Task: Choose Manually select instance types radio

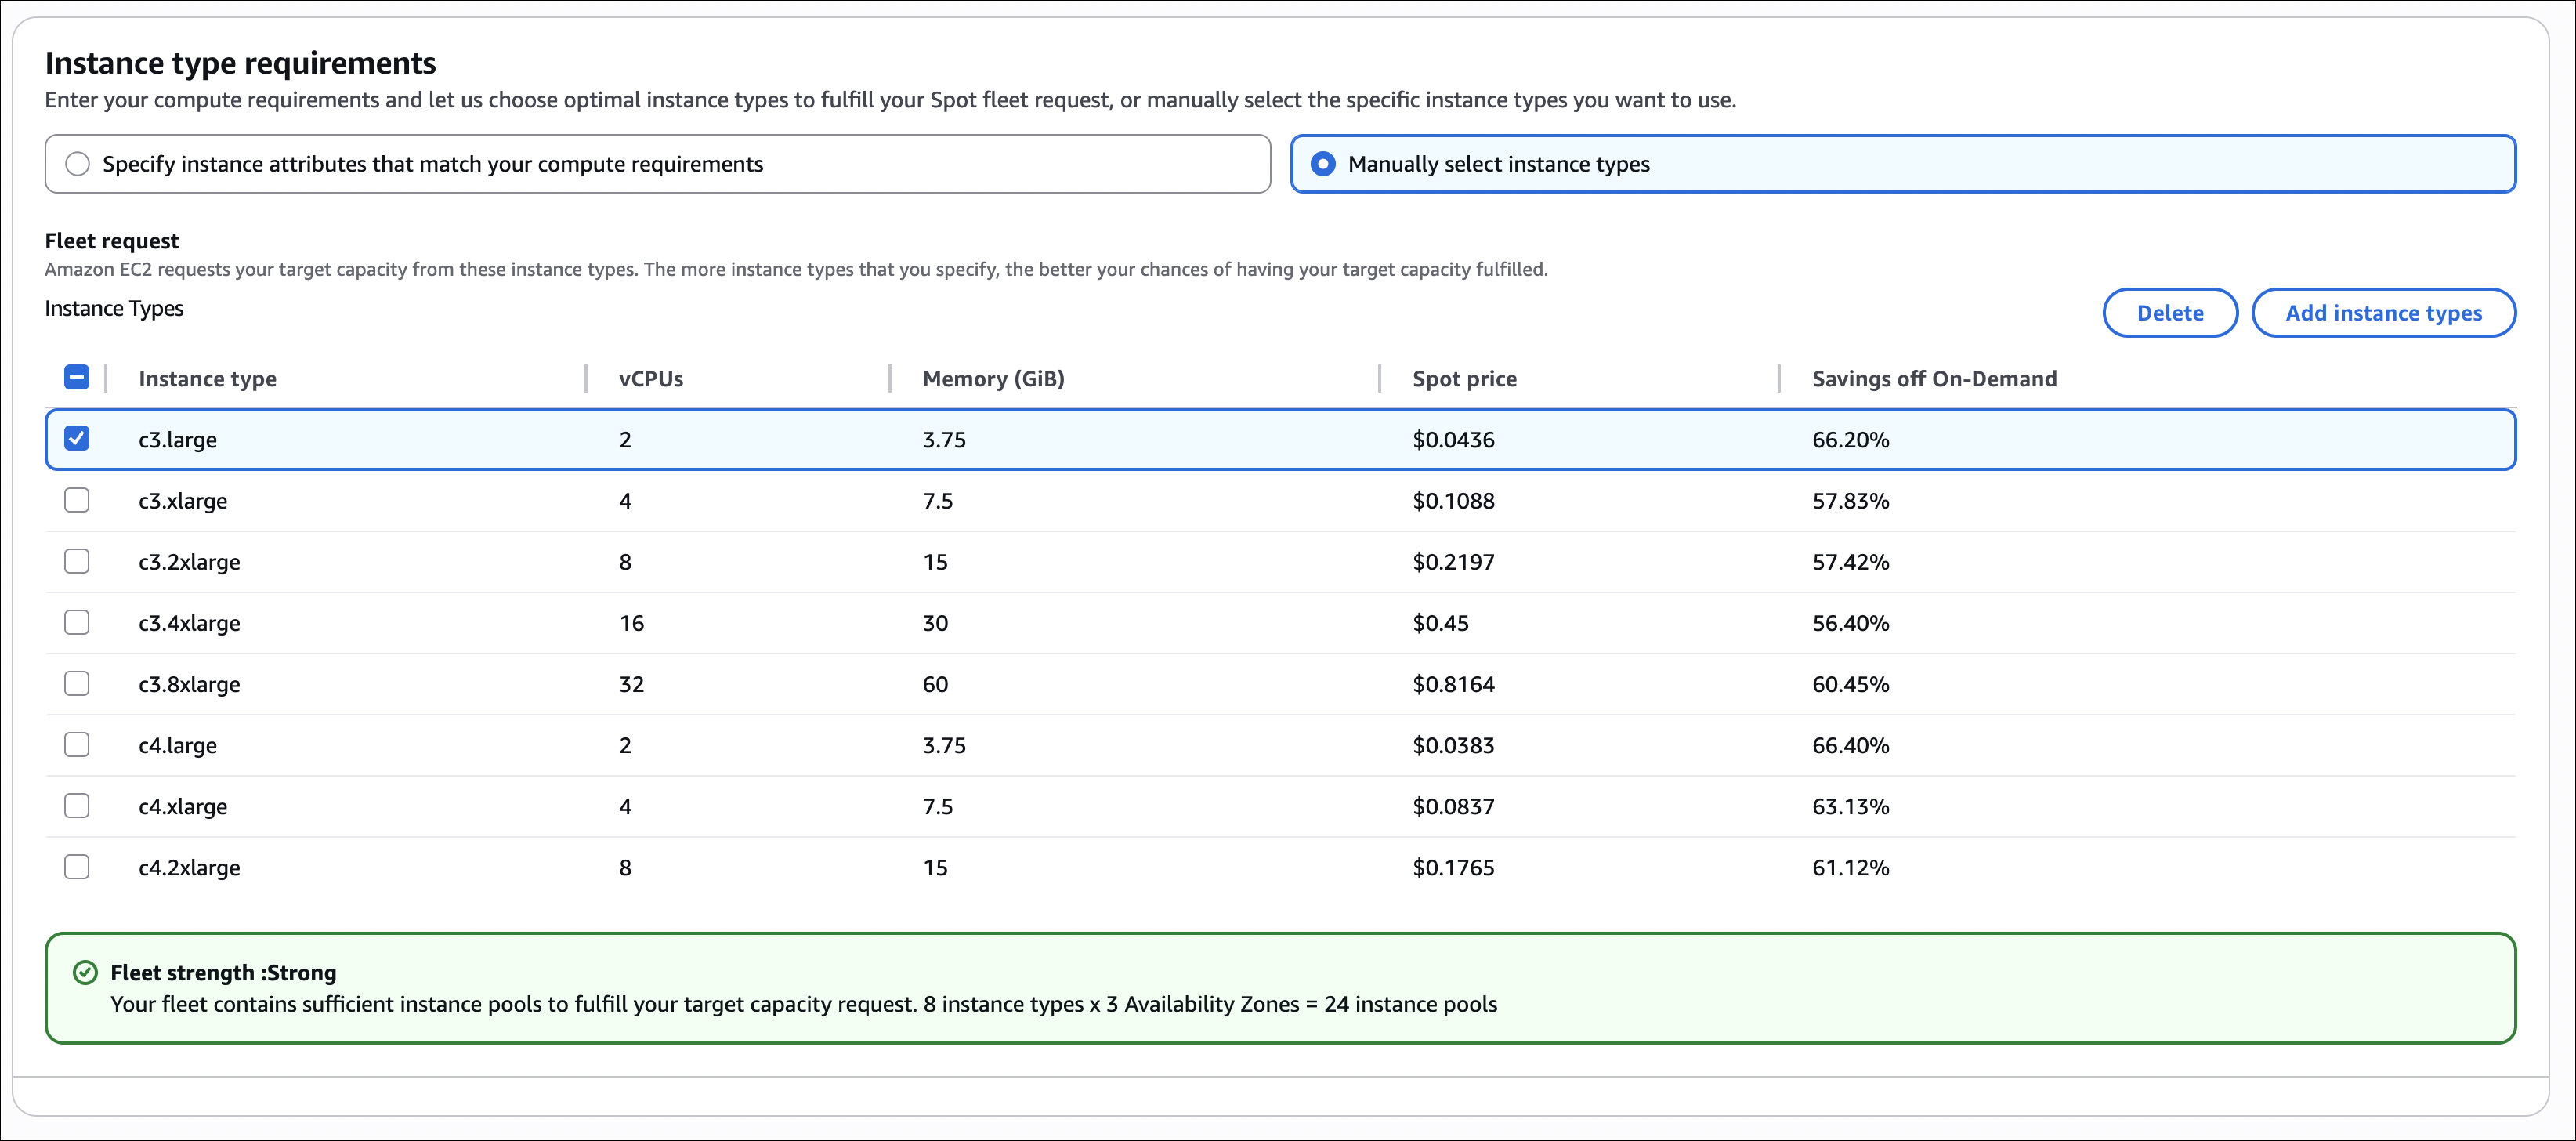Action: tap(1322, 164)
